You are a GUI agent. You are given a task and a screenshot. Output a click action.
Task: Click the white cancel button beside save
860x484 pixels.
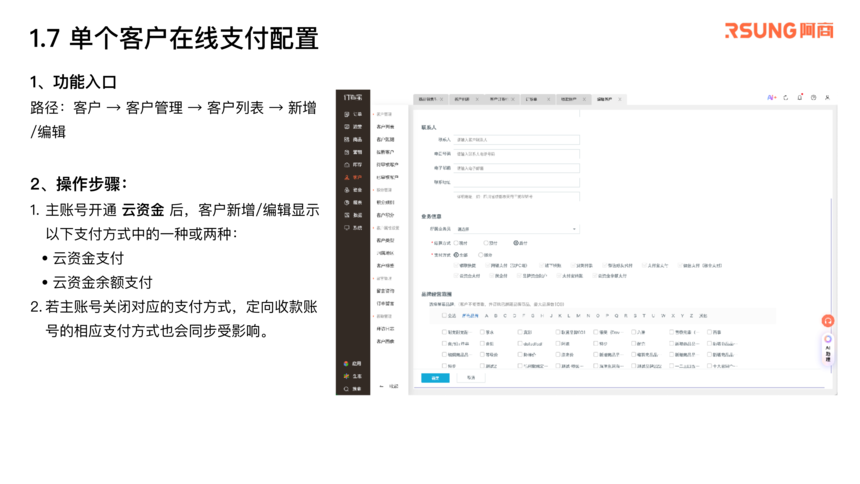coord(471,378)
